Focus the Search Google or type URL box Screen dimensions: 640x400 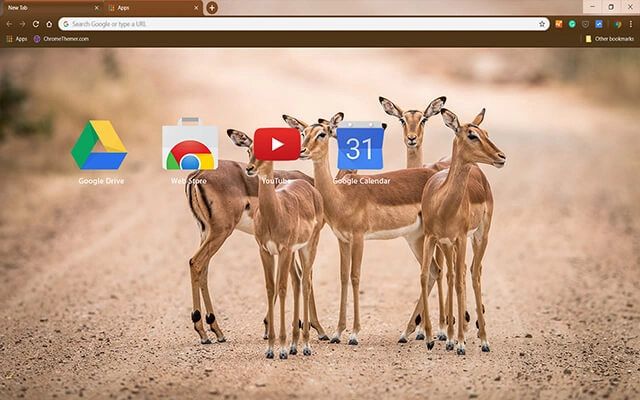[304, 24]
